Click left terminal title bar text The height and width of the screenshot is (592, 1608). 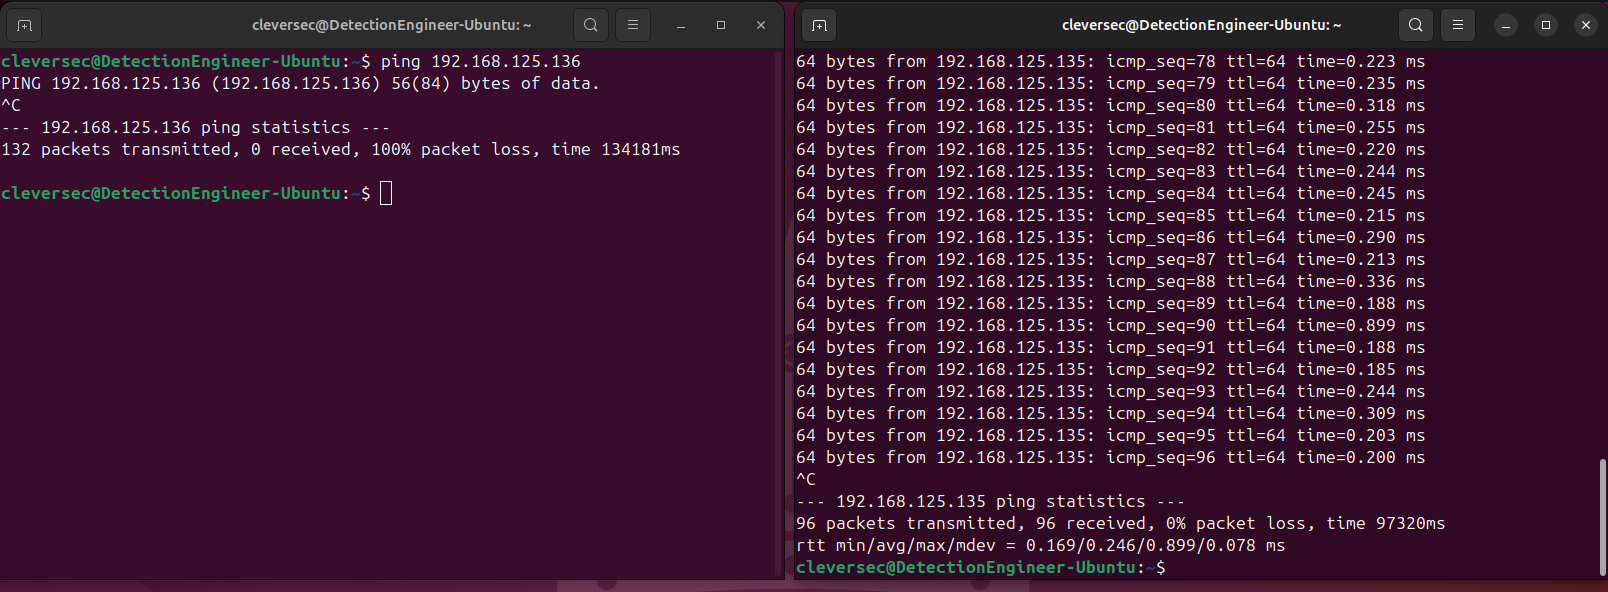coord(392,25)
